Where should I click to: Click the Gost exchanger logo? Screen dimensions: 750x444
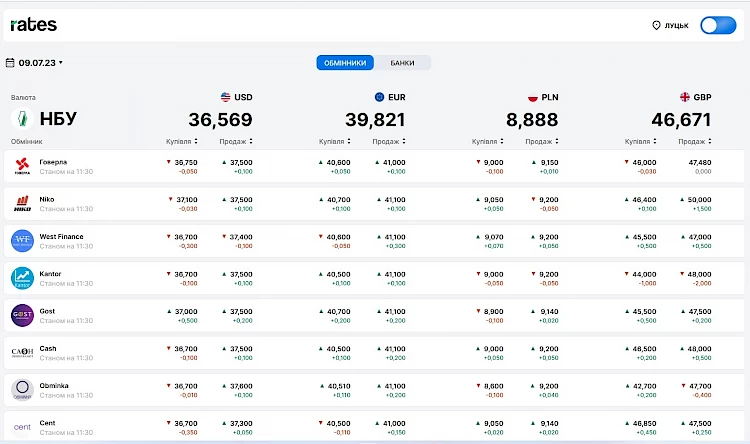(x=22, y=315)
